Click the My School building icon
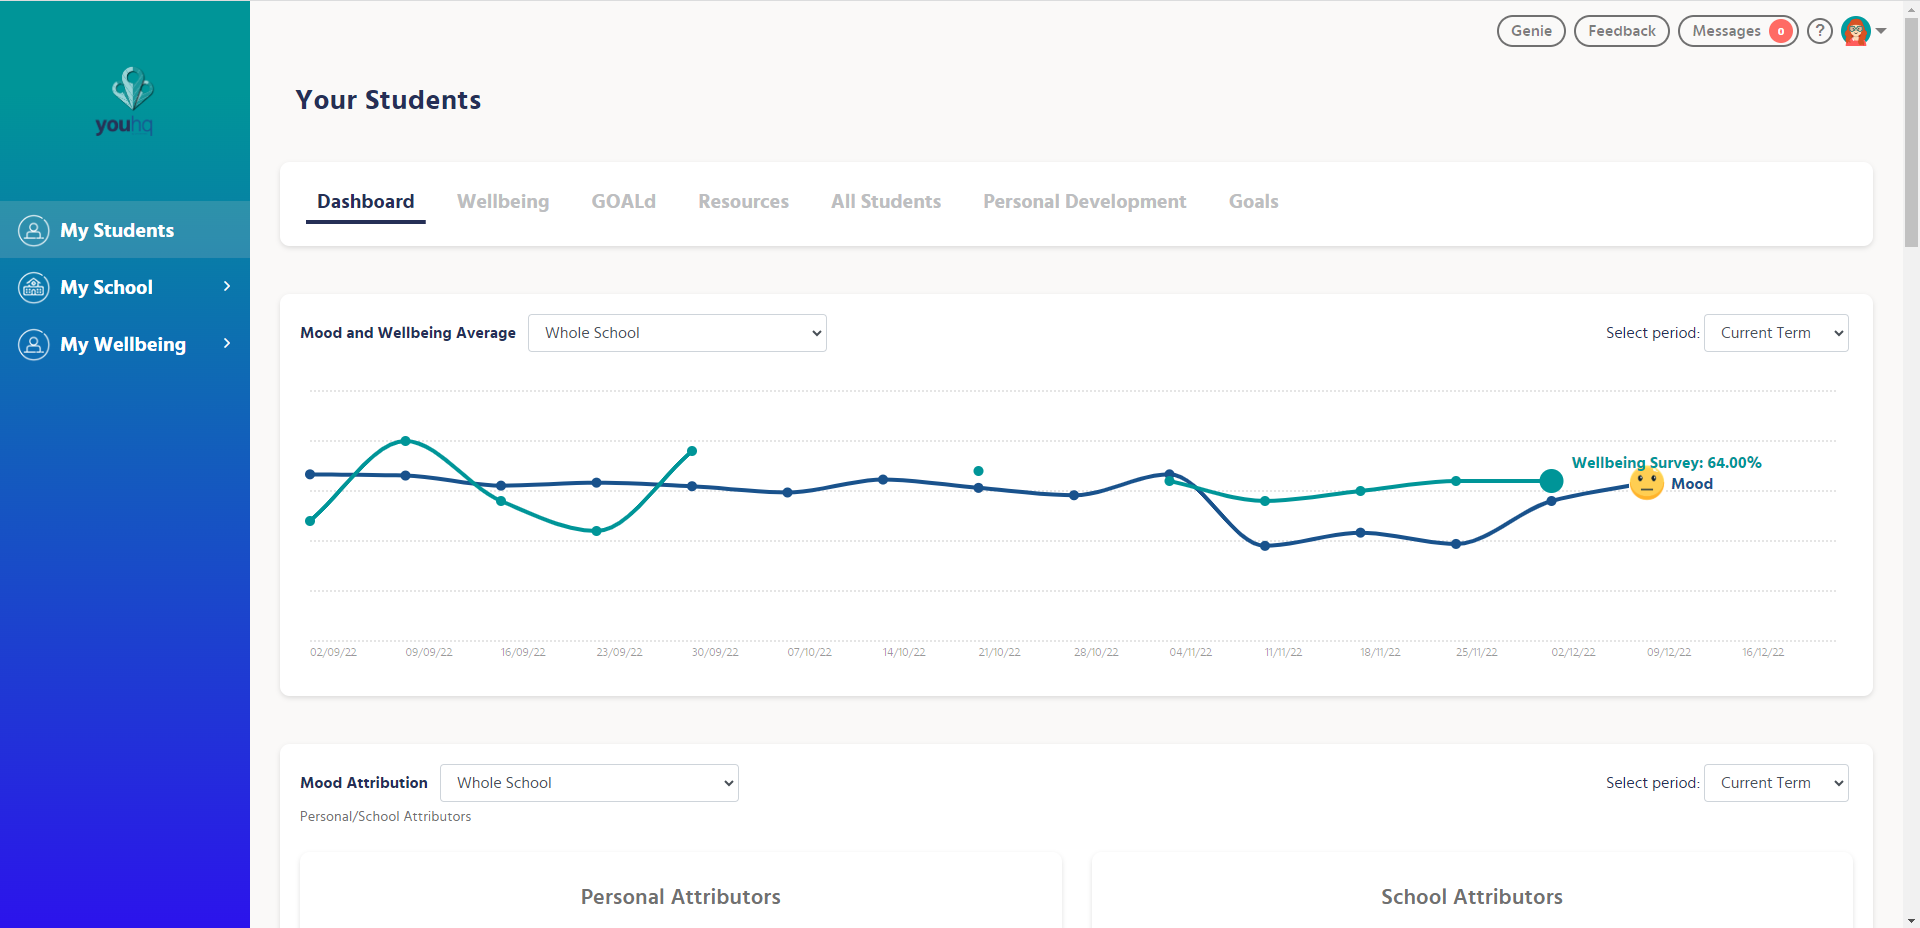 34,288
